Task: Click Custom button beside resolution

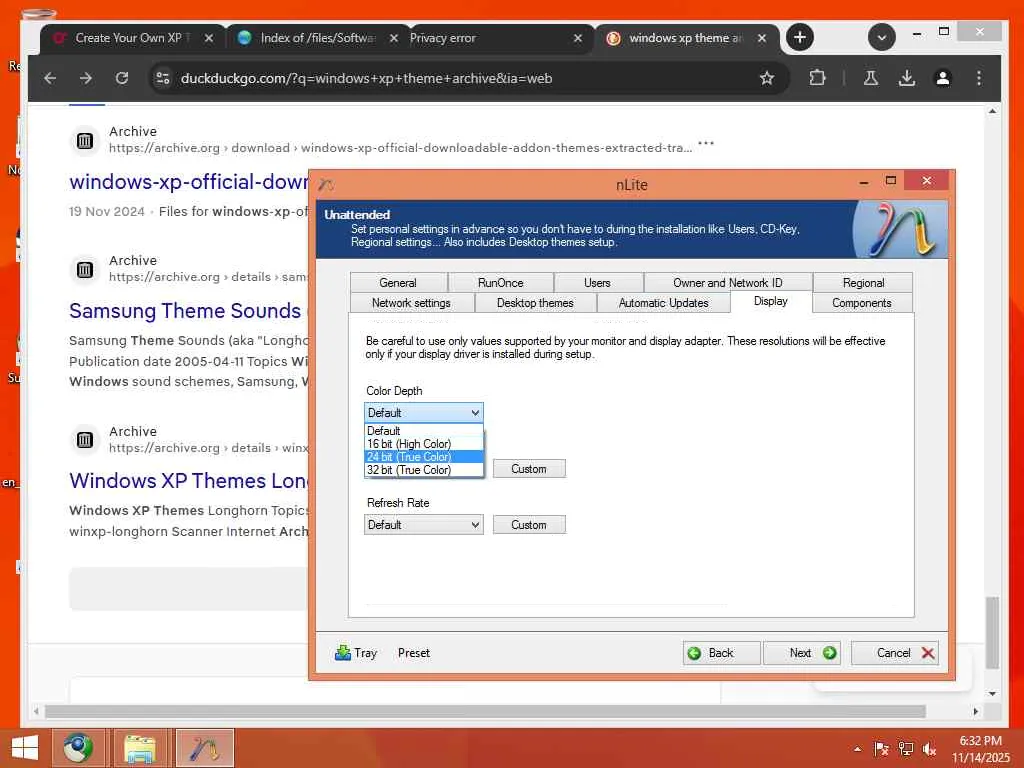Action: point(529,469)
